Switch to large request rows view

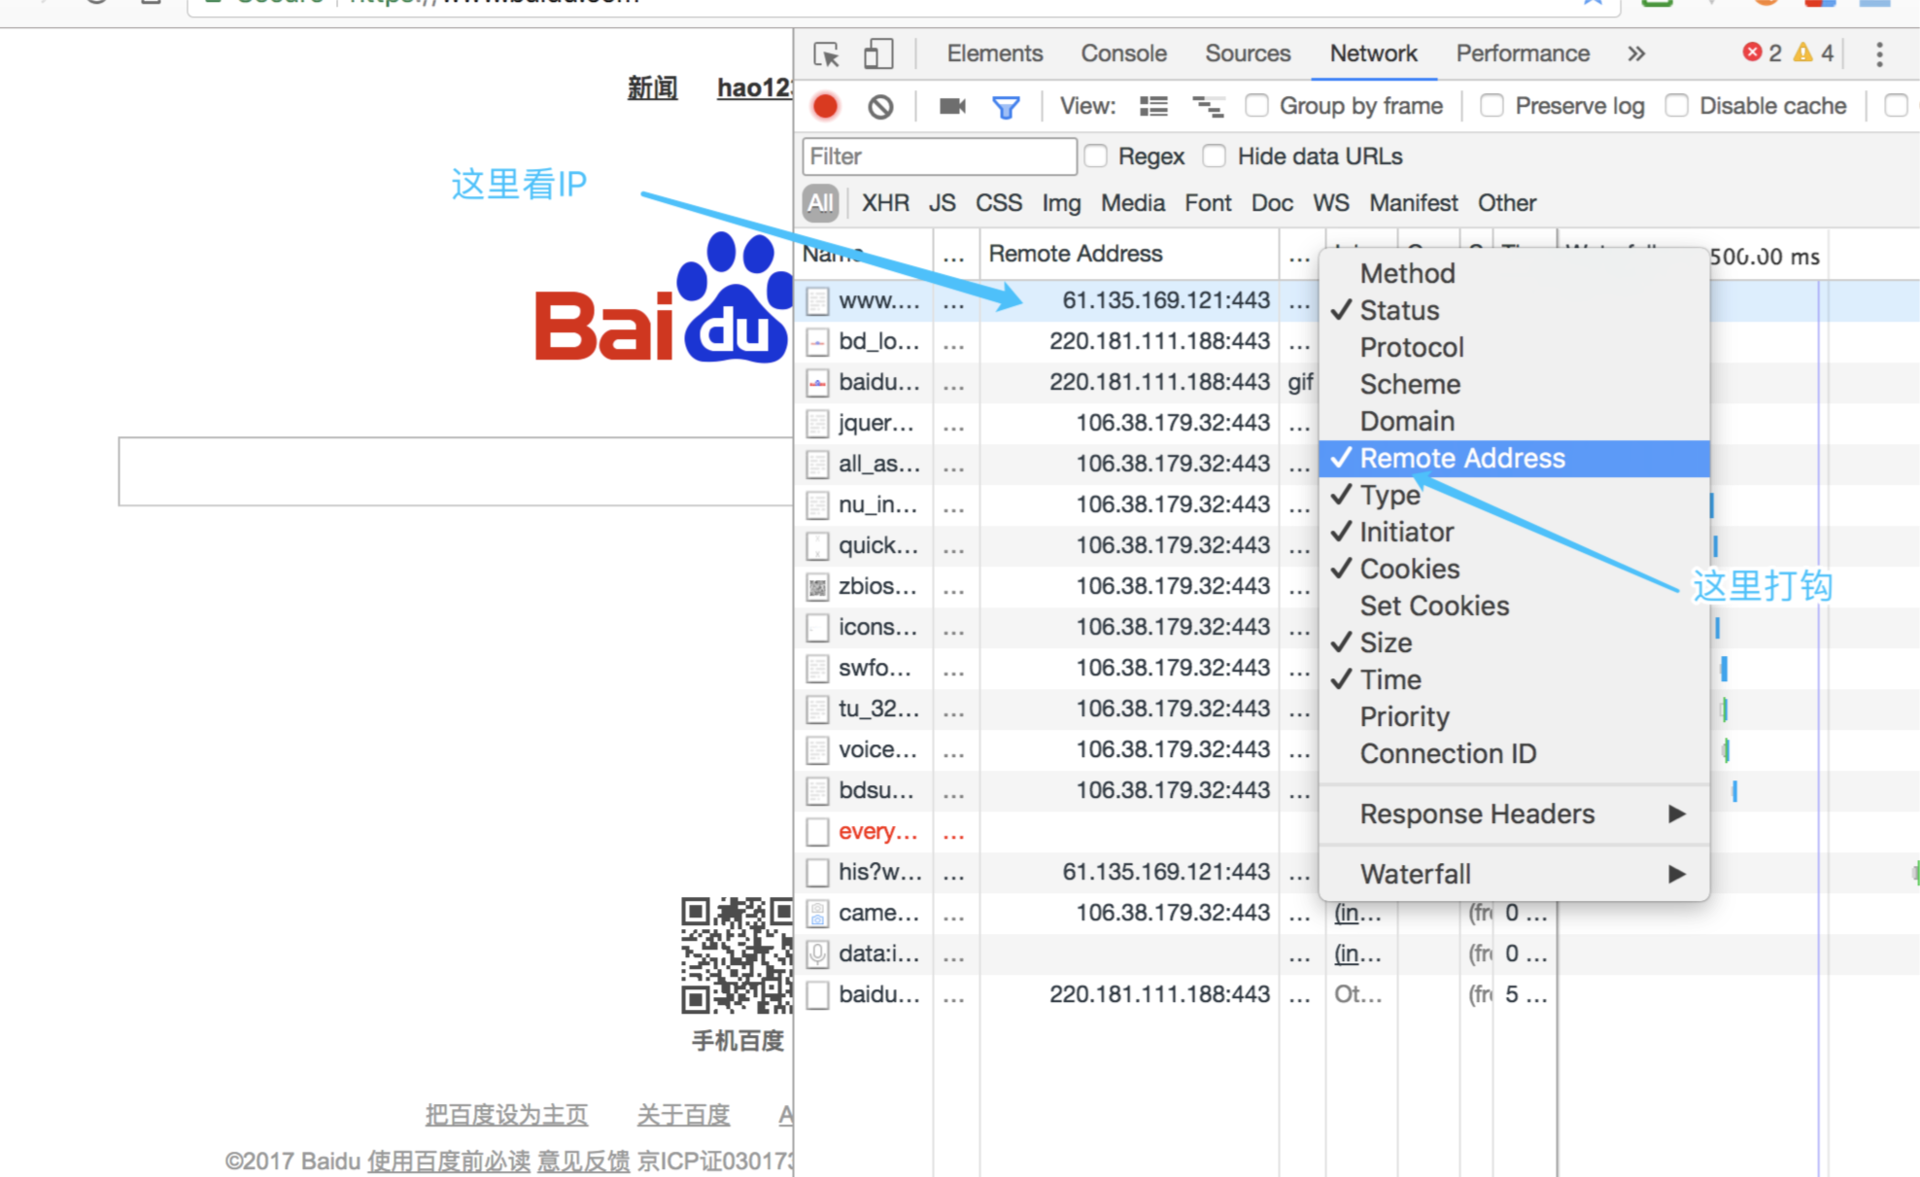pos(1153,106)
